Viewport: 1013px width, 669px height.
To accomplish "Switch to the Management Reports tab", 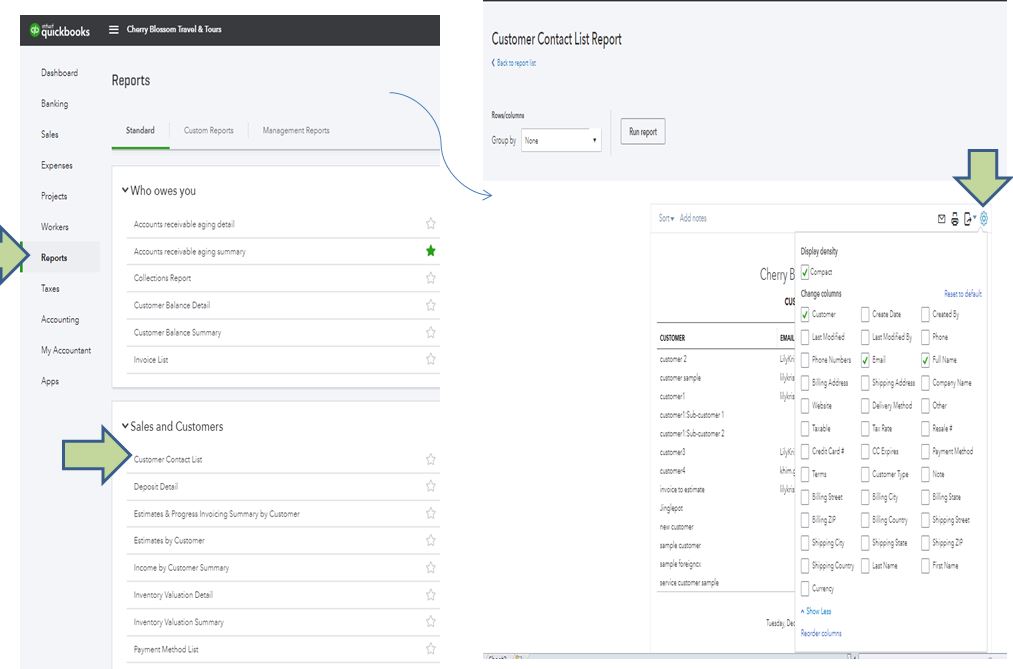I will (296, 130).
